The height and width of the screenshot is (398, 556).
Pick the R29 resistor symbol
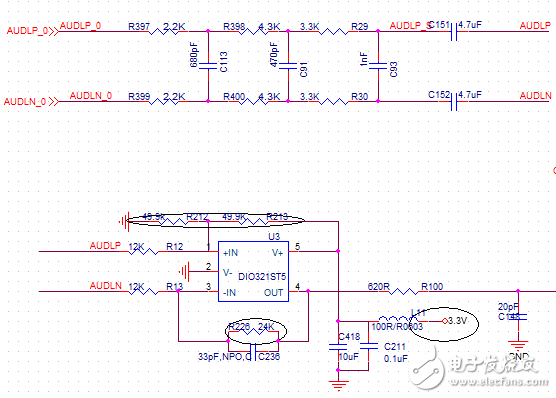pos(334,32)
